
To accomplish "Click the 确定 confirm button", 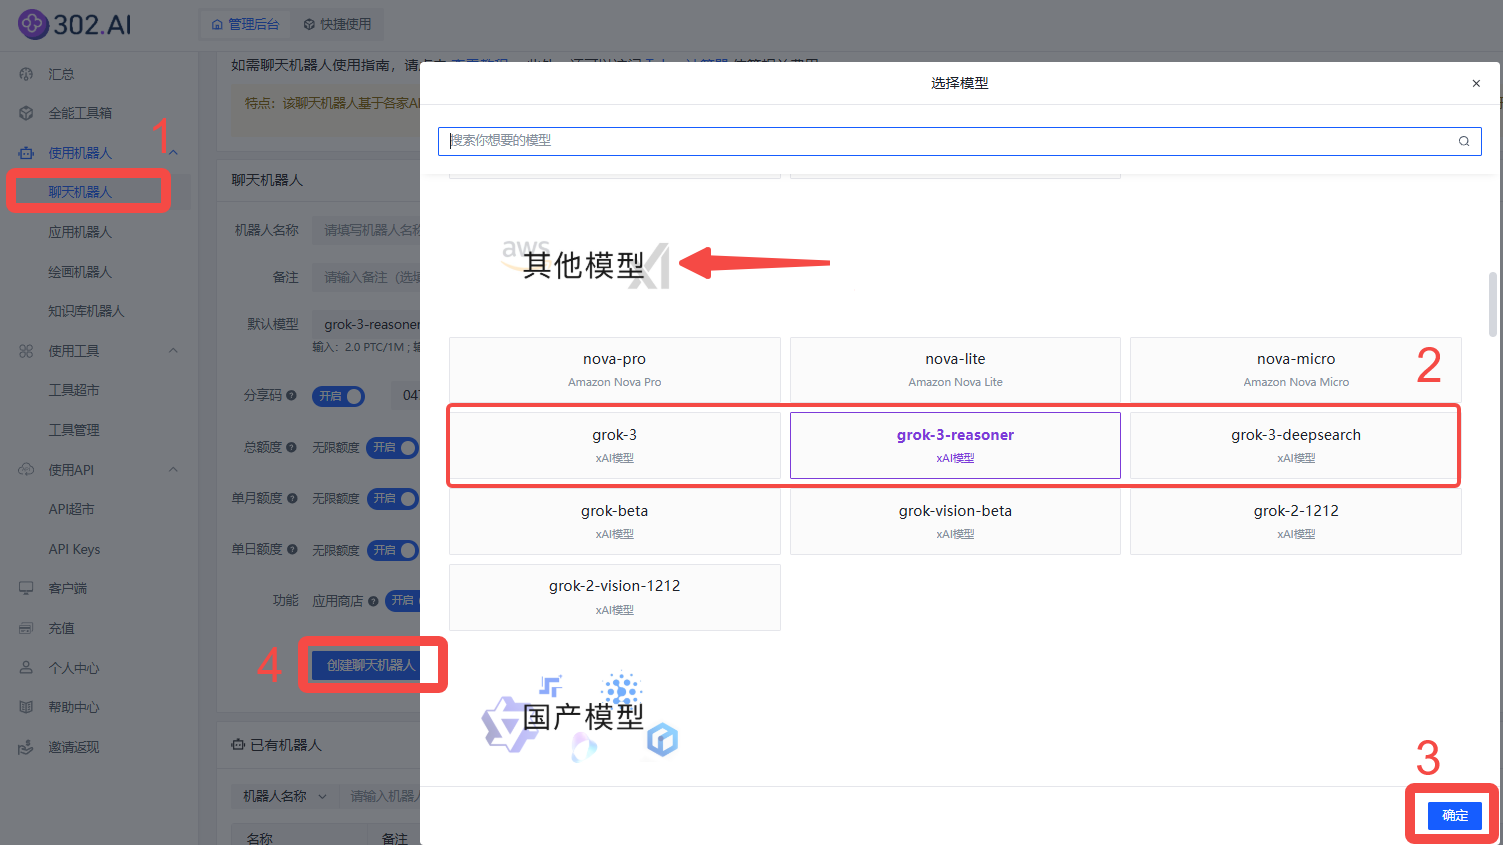I will coord(1454,815).
